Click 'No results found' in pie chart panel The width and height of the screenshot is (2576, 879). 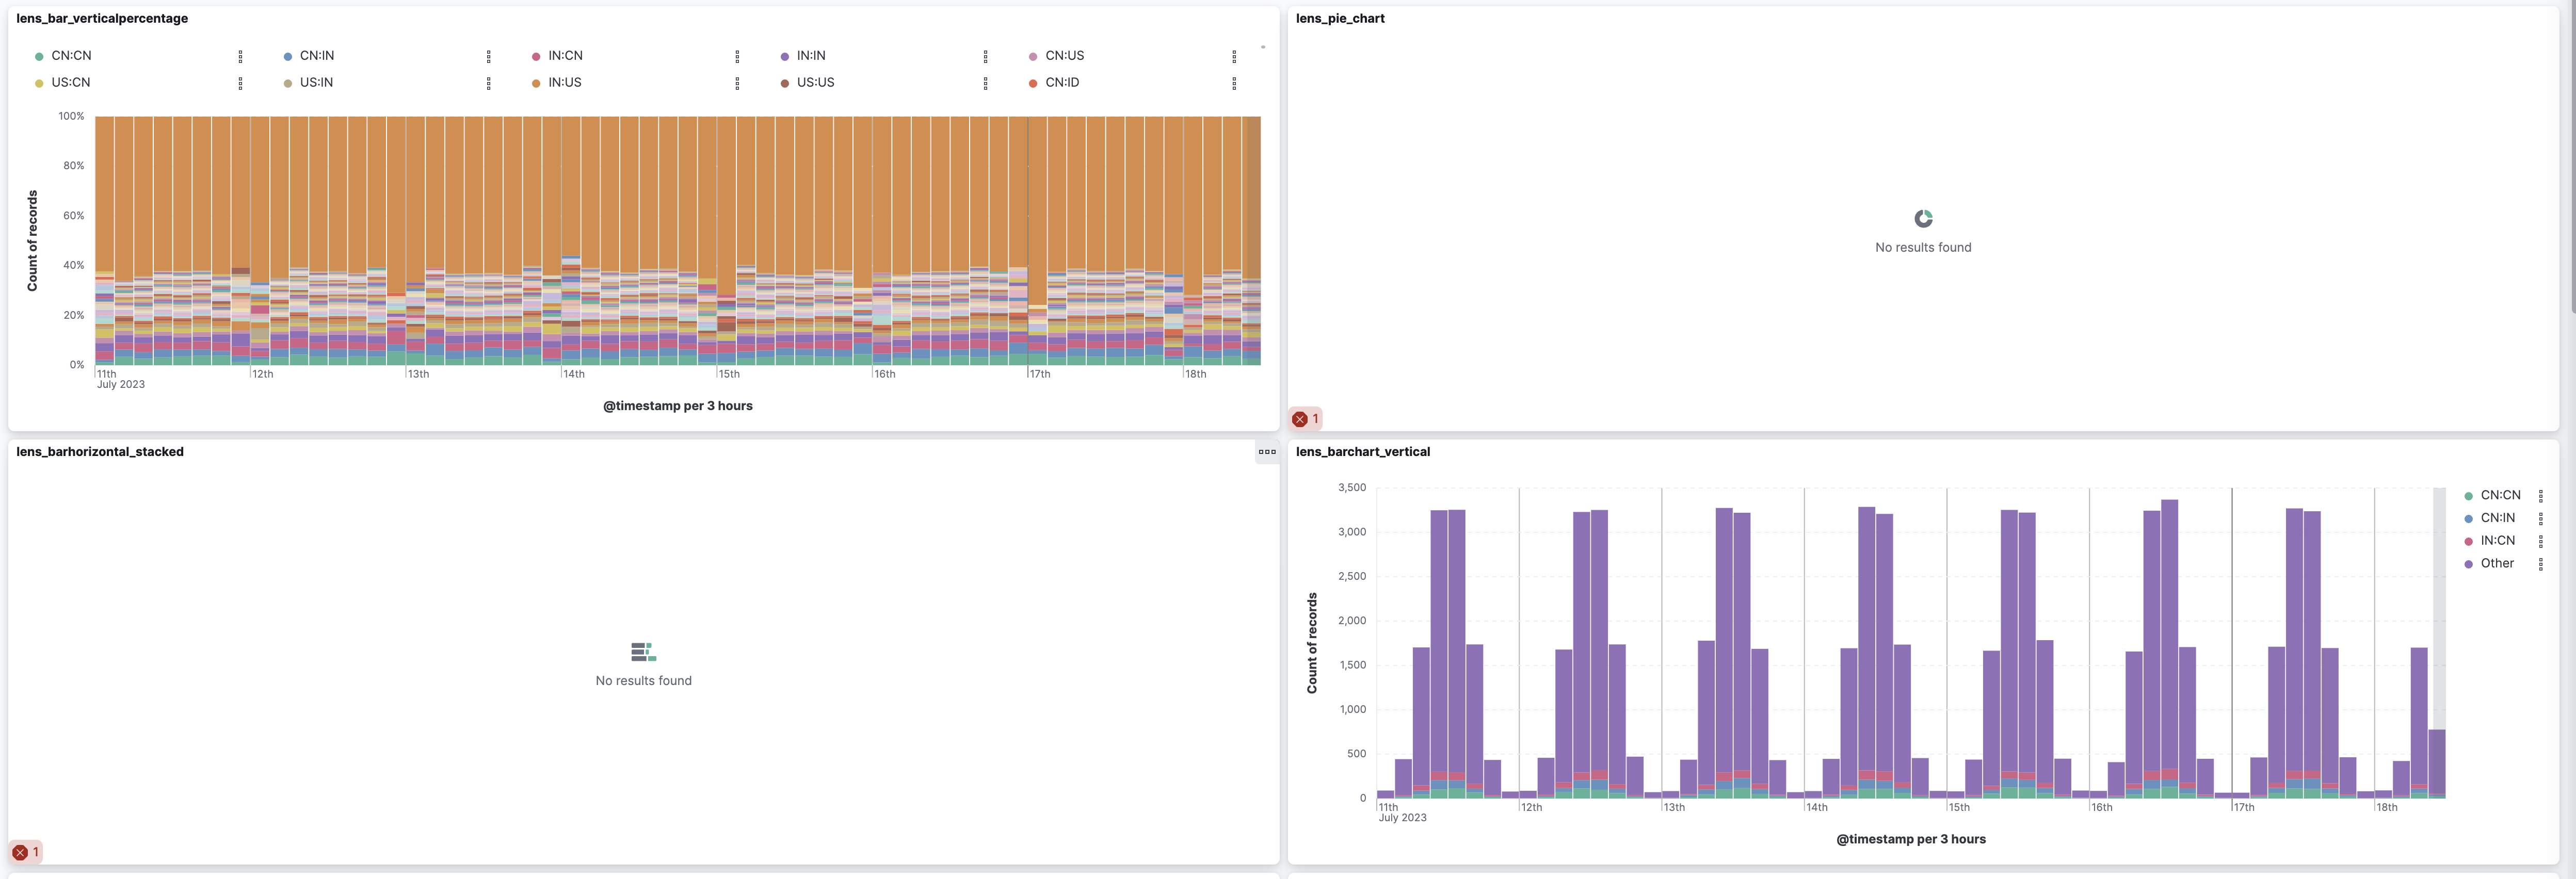pos(1923,247)
